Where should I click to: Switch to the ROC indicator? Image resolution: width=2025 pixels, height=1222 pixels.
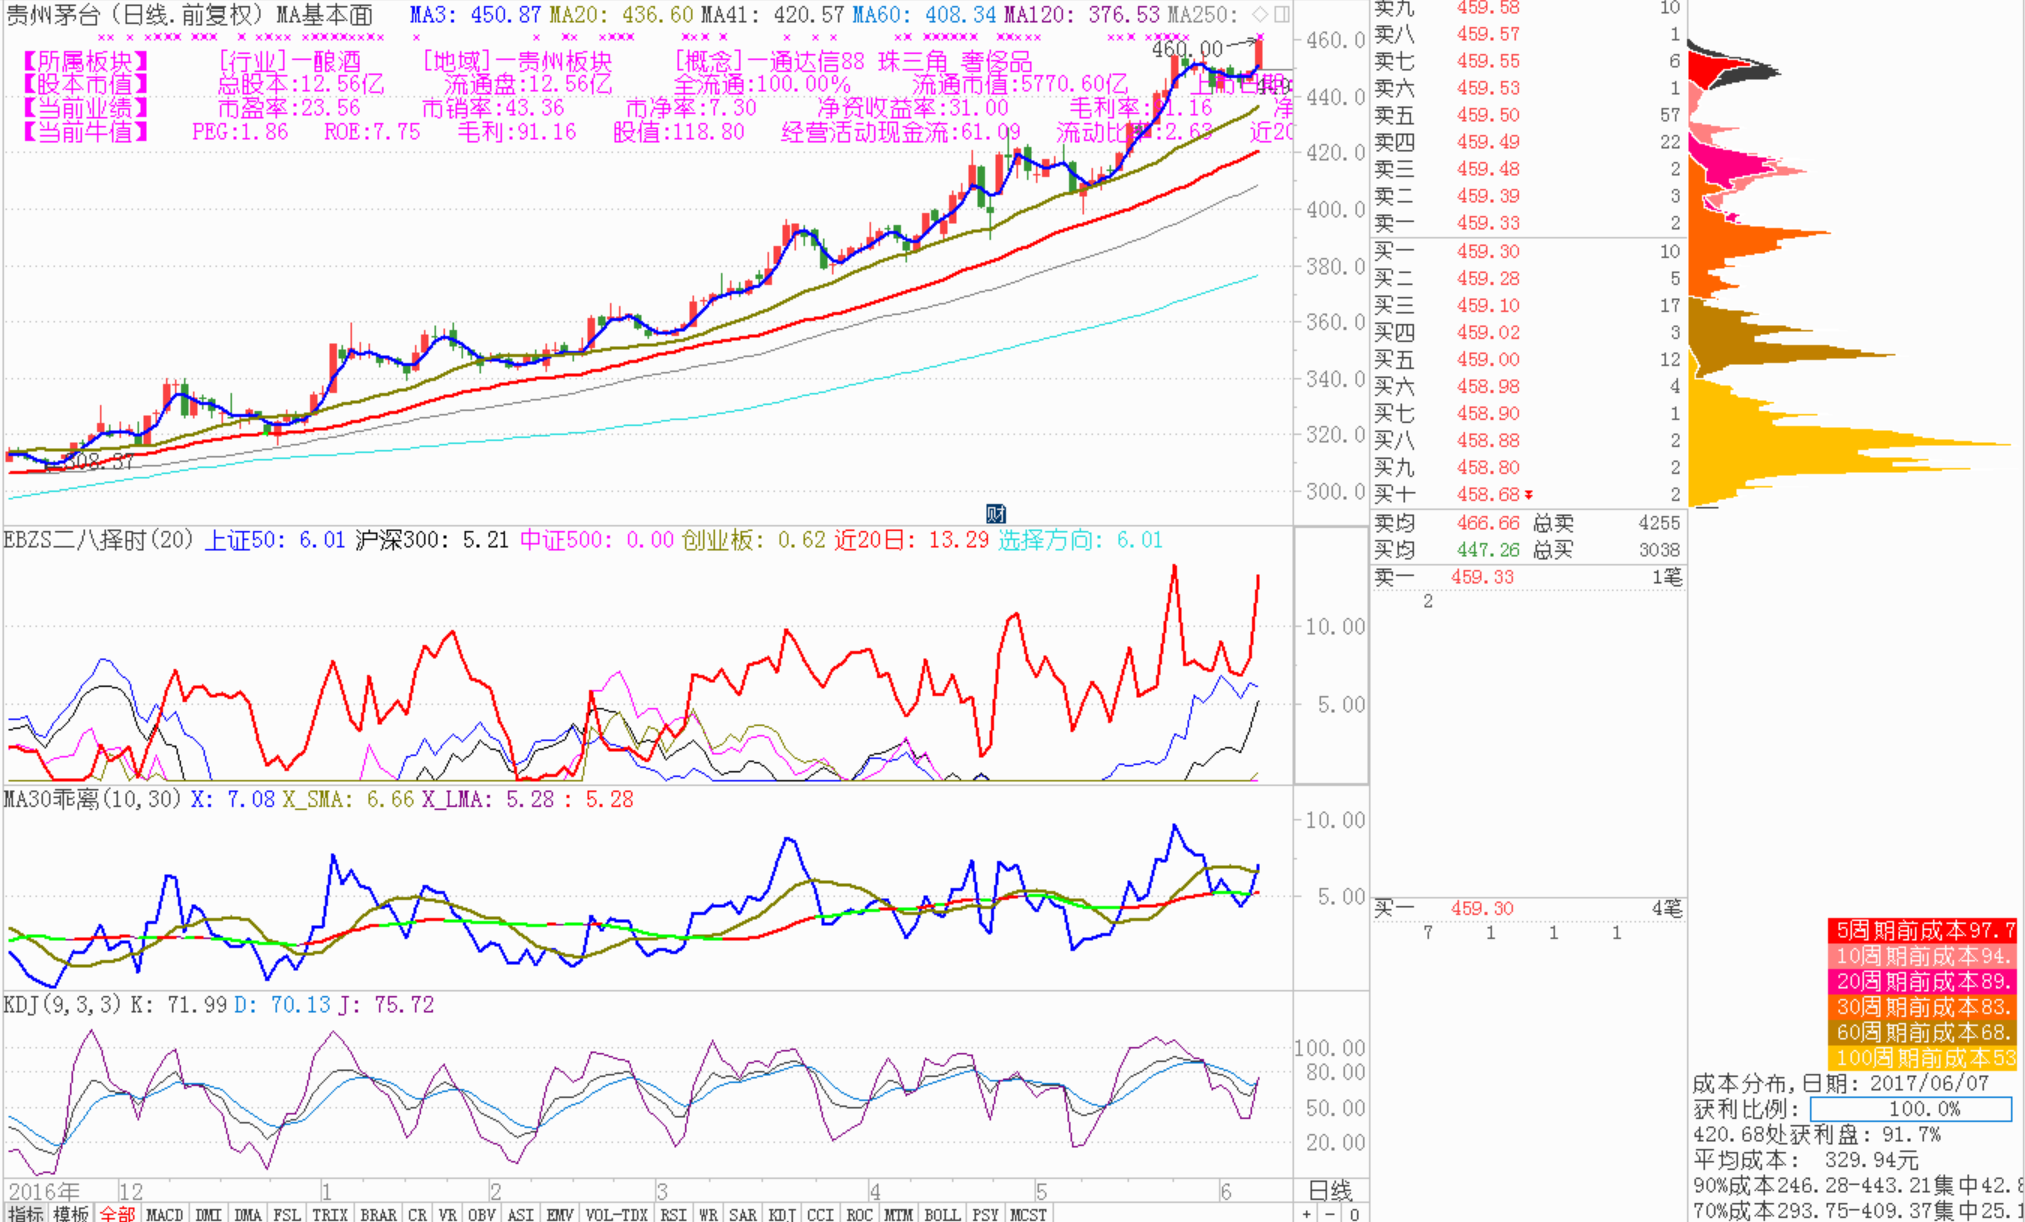tap(859, 1214)
